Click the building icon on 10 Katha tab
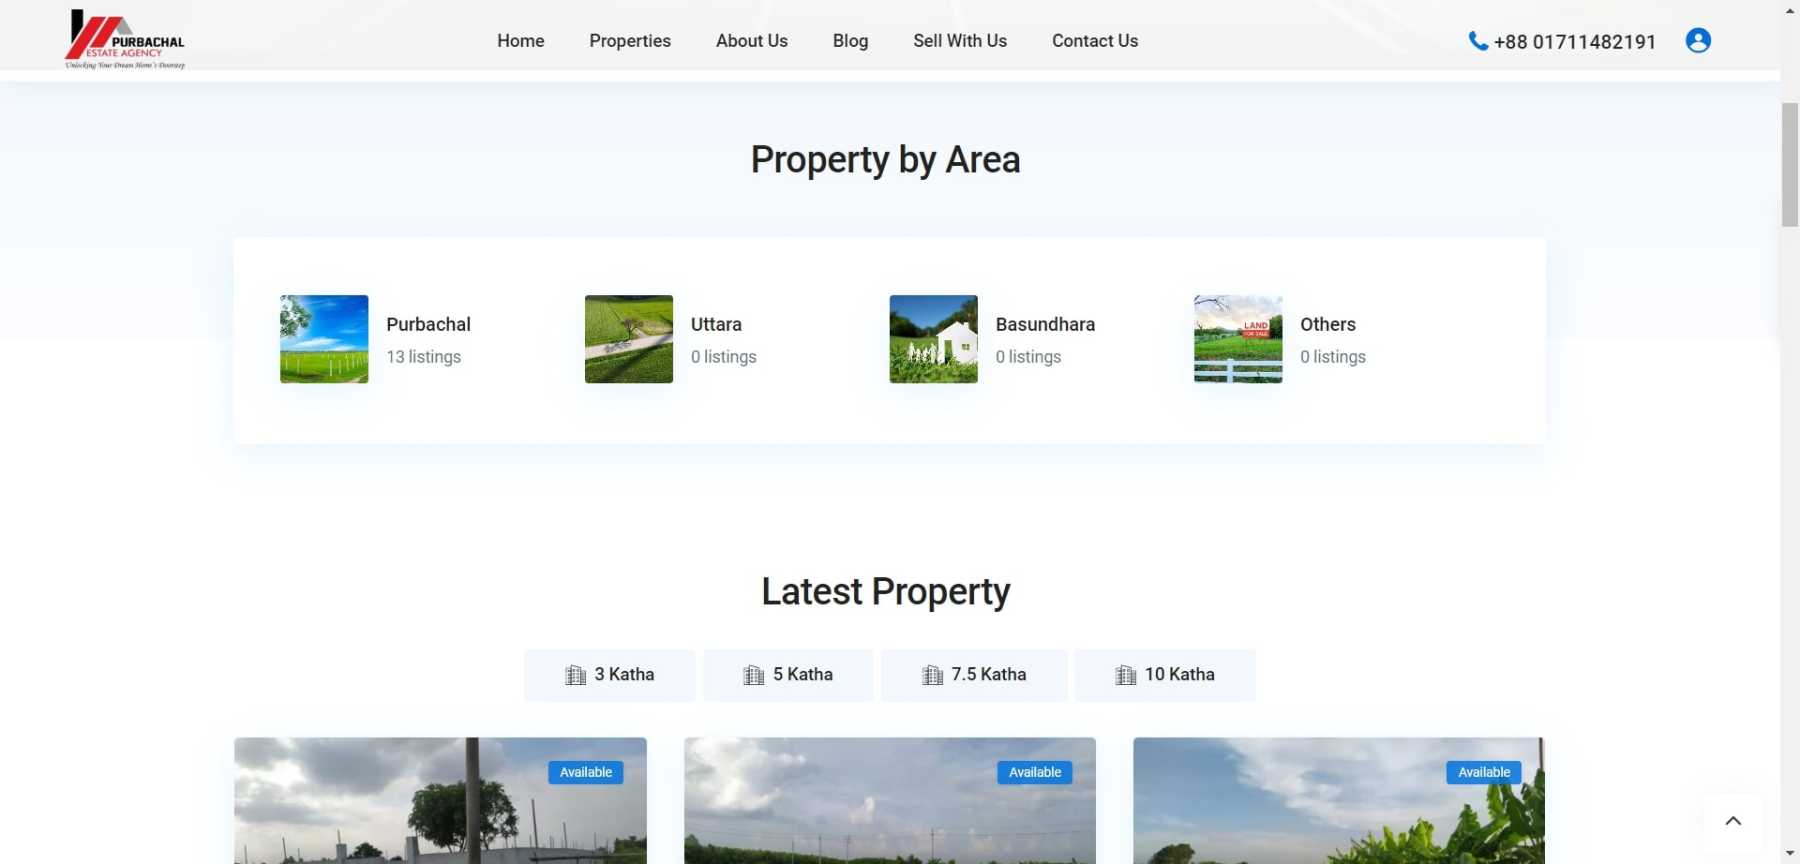This screenshot has height=864, width=1800. [1125, 675]
